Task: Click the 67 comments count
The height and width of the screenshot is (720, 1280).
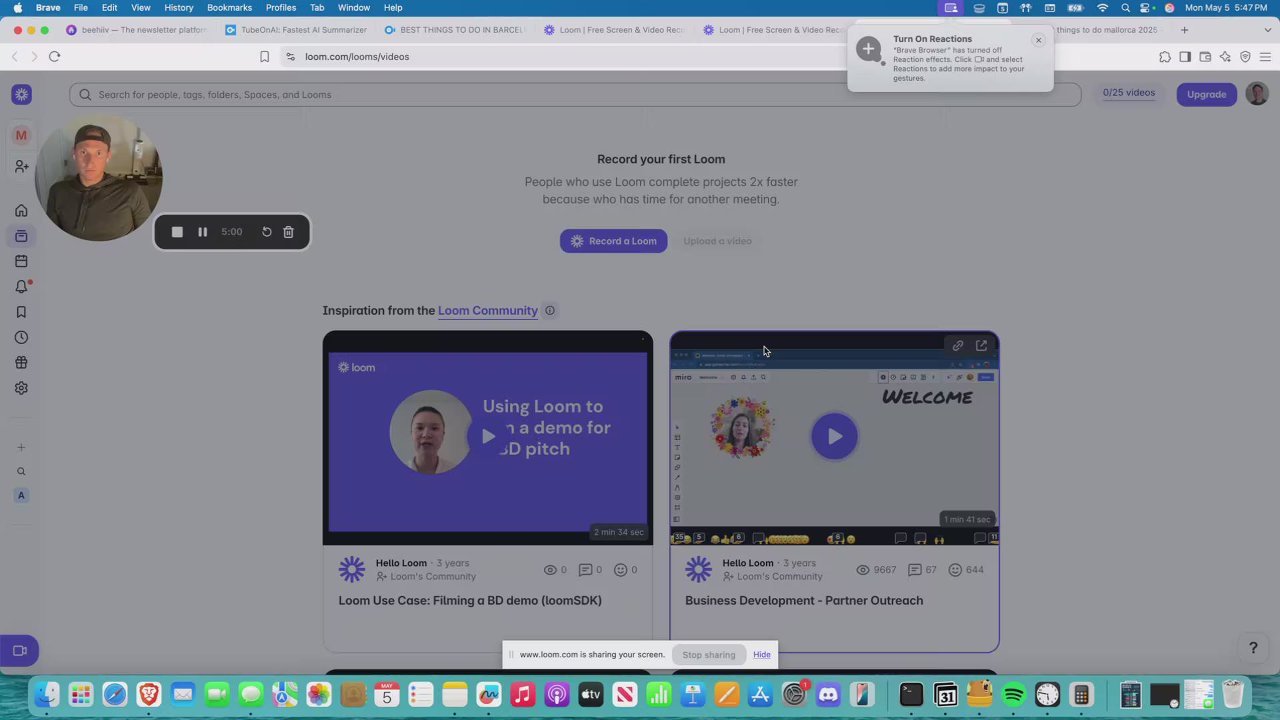Action: [x=922, y=570]
